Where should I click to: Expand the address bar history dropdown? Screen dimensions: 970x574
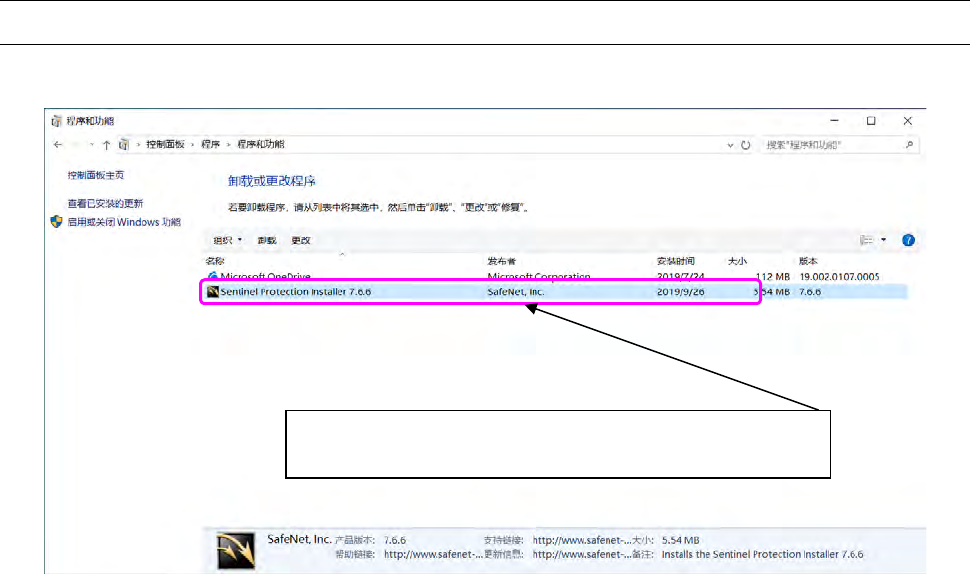pyautogui.click(x=731, y=145)
